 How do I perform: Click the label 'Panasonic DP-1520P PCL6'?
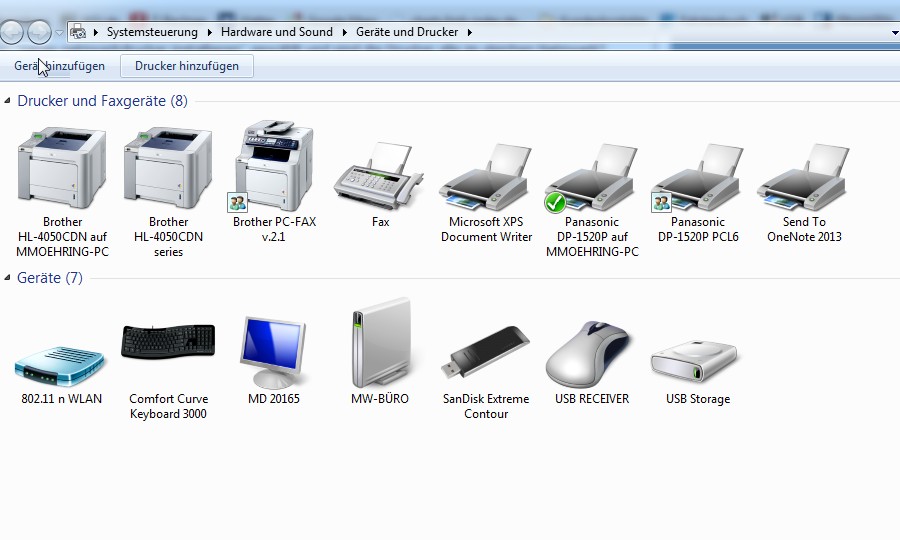tap(698, 229)
